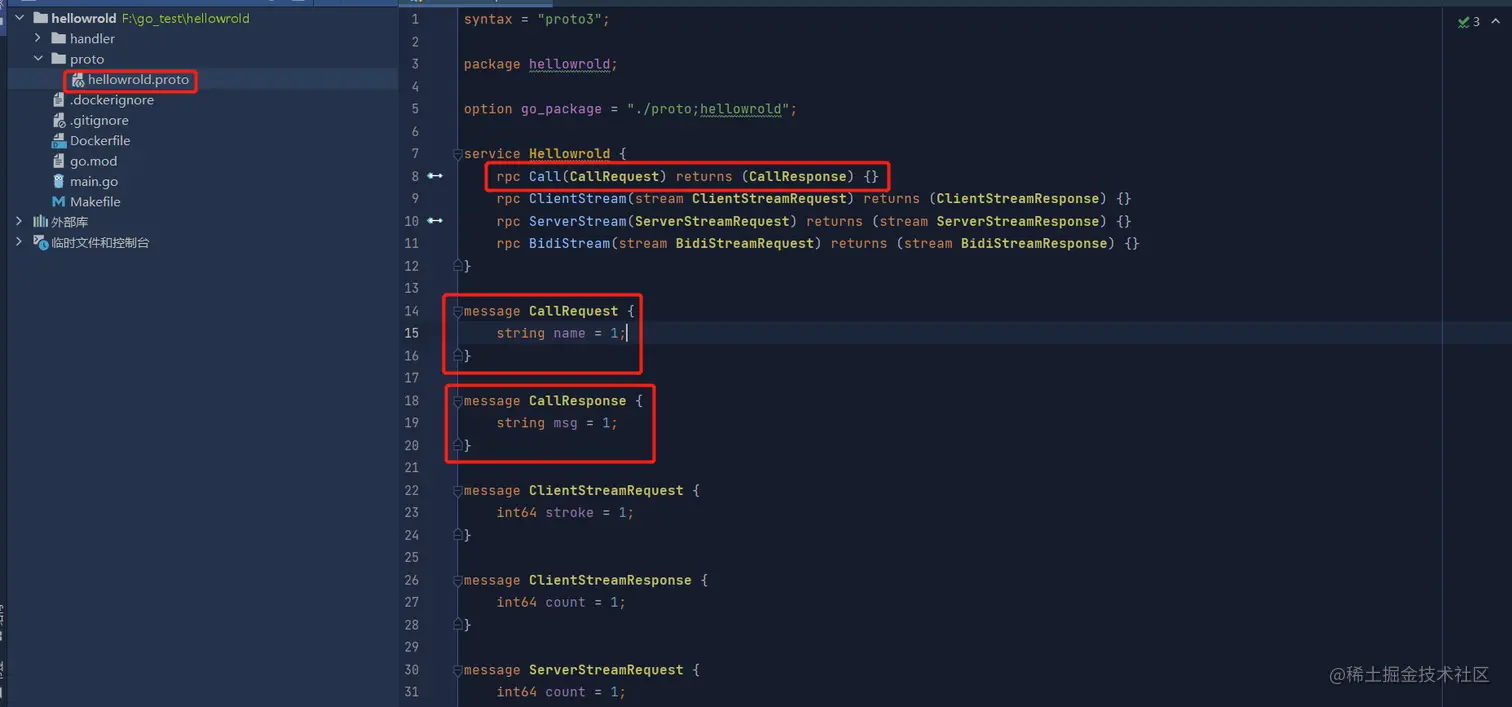
Task: Click the field name stroke on line 23
Action: 569,512
